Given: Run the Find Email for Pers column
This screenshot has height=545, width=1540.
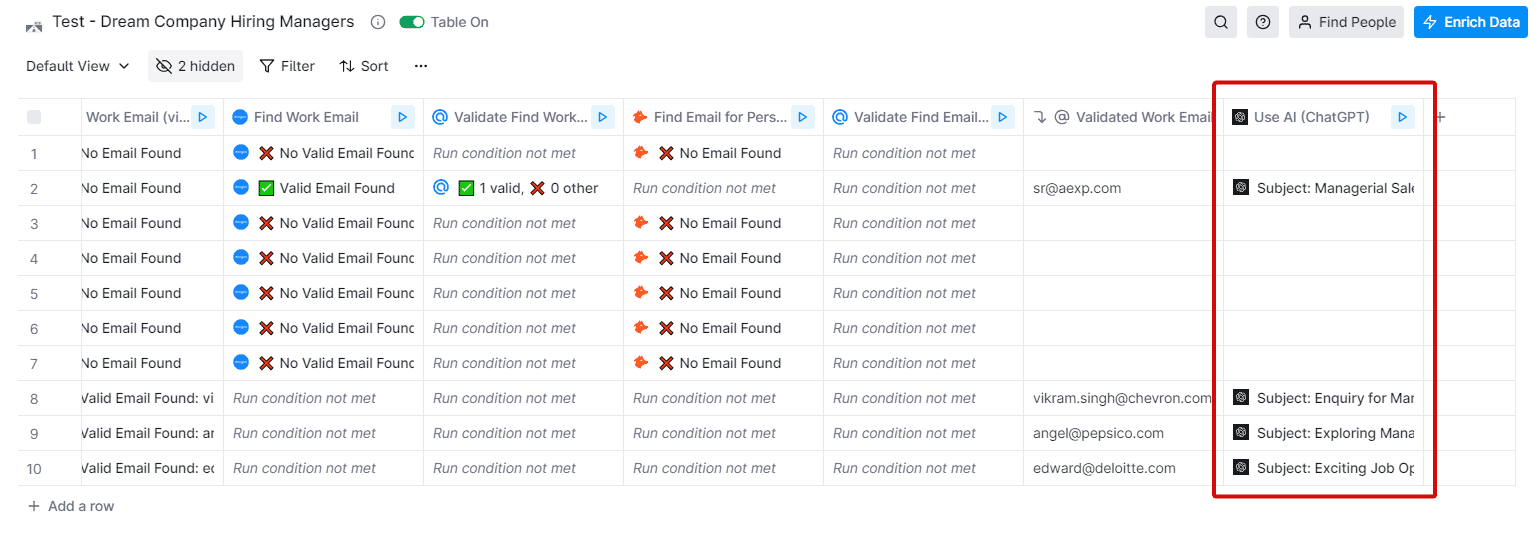Looking at the screenshot, I should click(x=803, y=117).
